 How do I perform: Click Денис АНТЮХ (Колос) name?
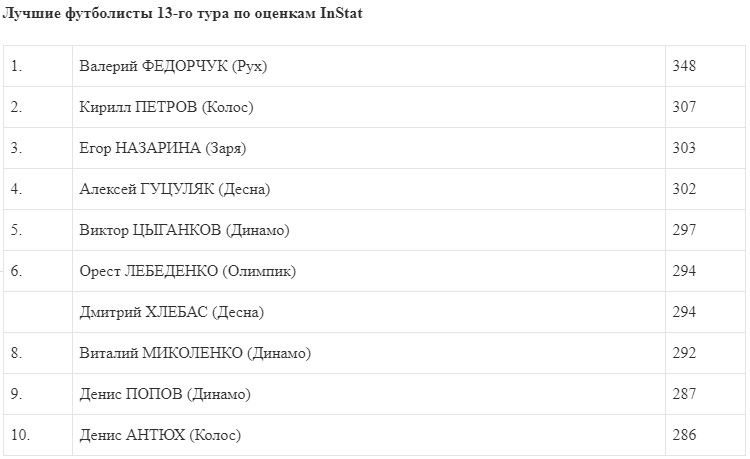tap(159, 435)
